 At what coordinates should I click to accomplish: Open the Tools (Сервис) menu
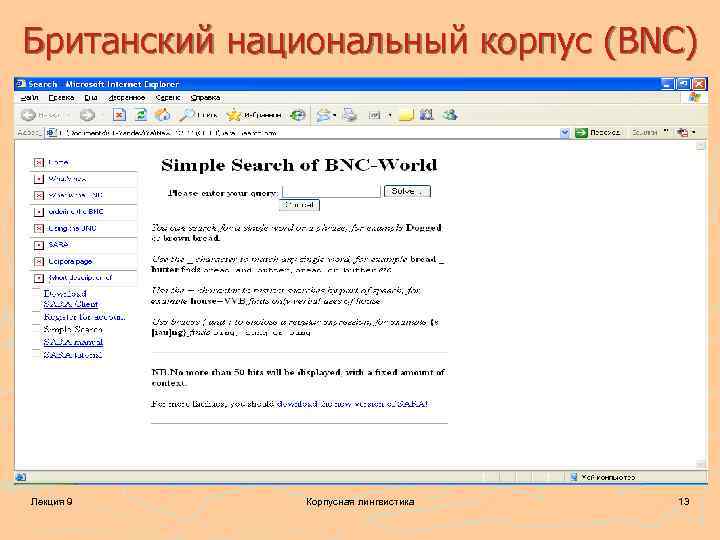168,98
